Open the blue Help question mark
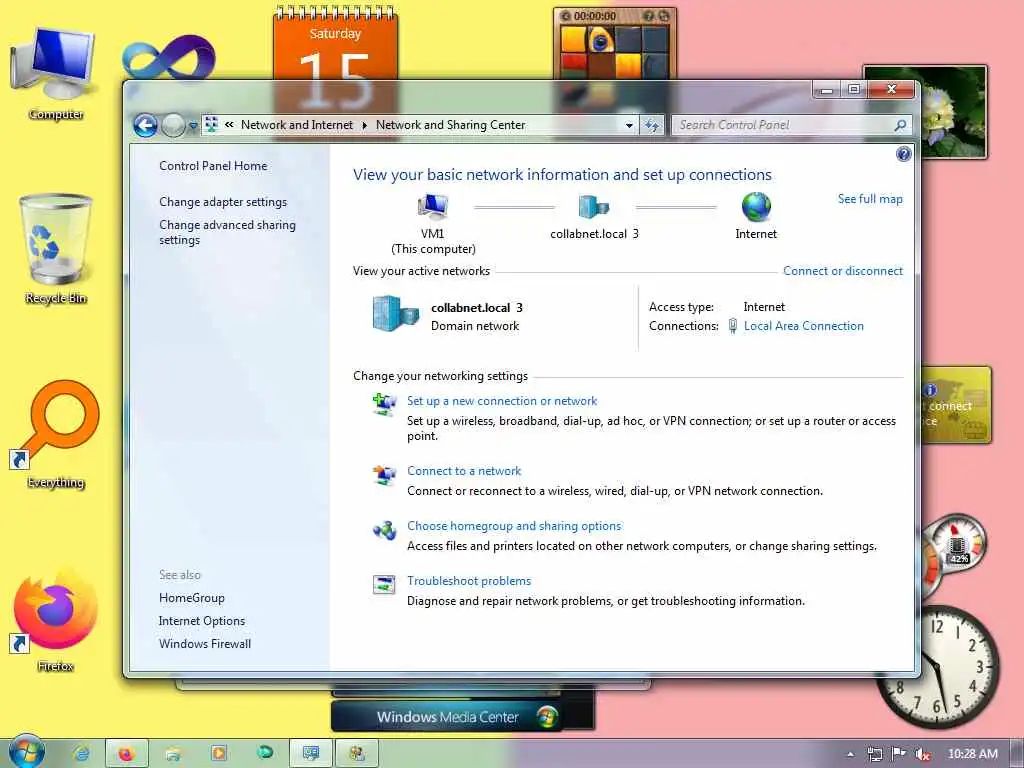 click(x=903, y=154)
